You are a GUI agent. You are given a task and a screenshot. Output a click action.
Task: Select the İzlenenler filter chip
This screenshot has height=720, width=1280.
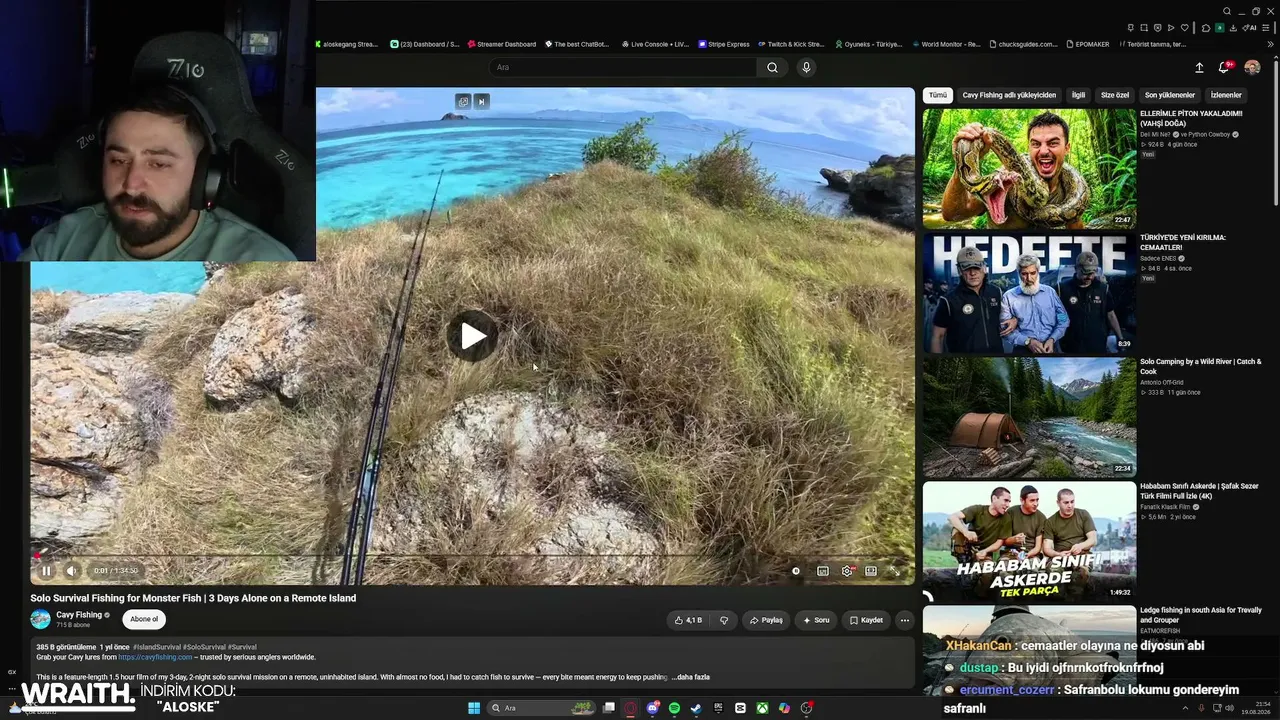pyautogui.click(x=1226, y=95)
